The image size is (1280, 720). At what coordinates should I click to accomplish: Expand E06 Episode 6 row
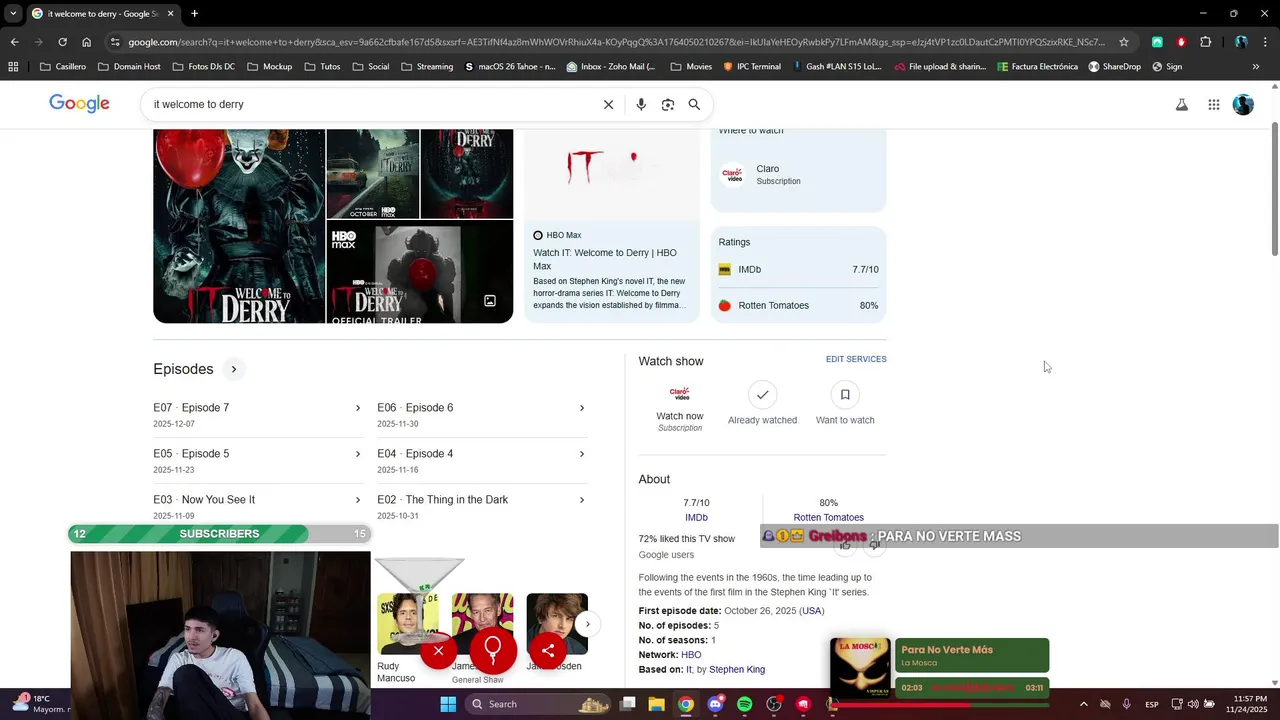click(481, 414)
